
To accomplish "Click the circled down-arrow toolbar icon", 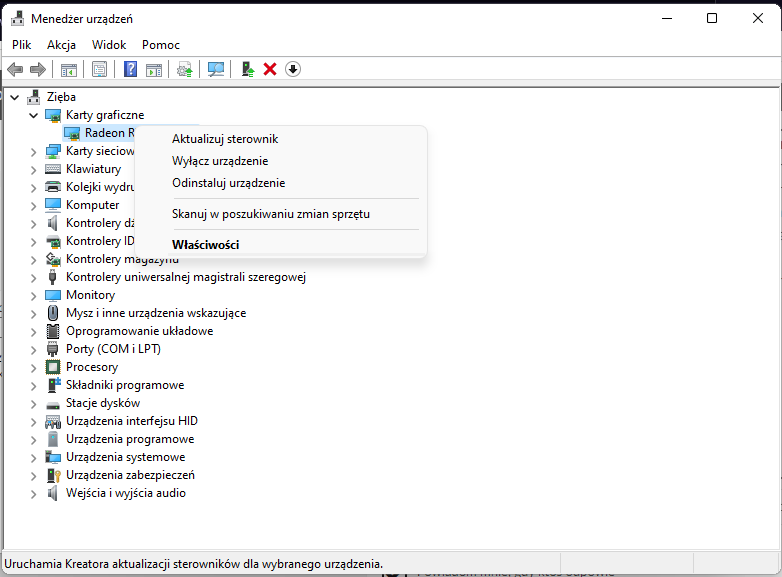I will pos(293,69).
